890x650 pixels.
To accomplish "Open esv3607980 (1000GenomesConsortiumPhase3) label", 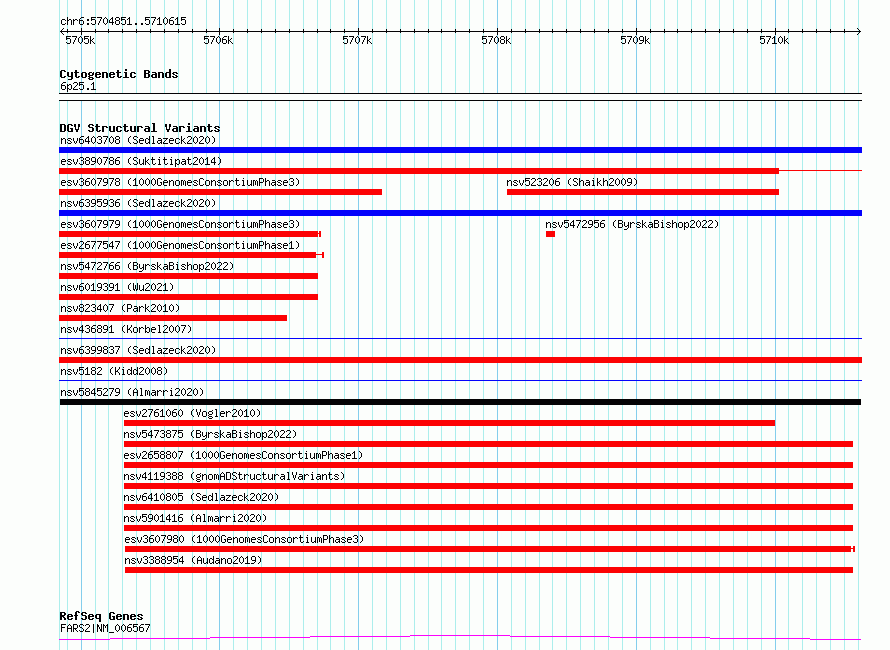I will pos(244,539).
